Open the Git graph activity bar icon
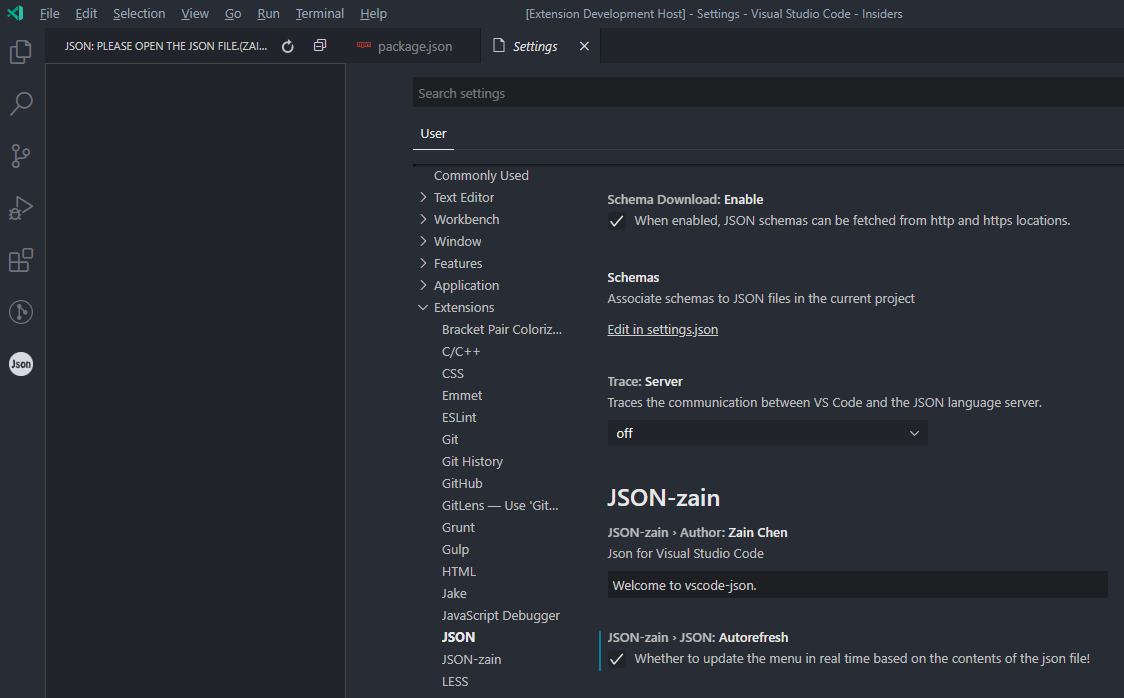The height and width of the screenshot is (698, 1124). [21, 312]
